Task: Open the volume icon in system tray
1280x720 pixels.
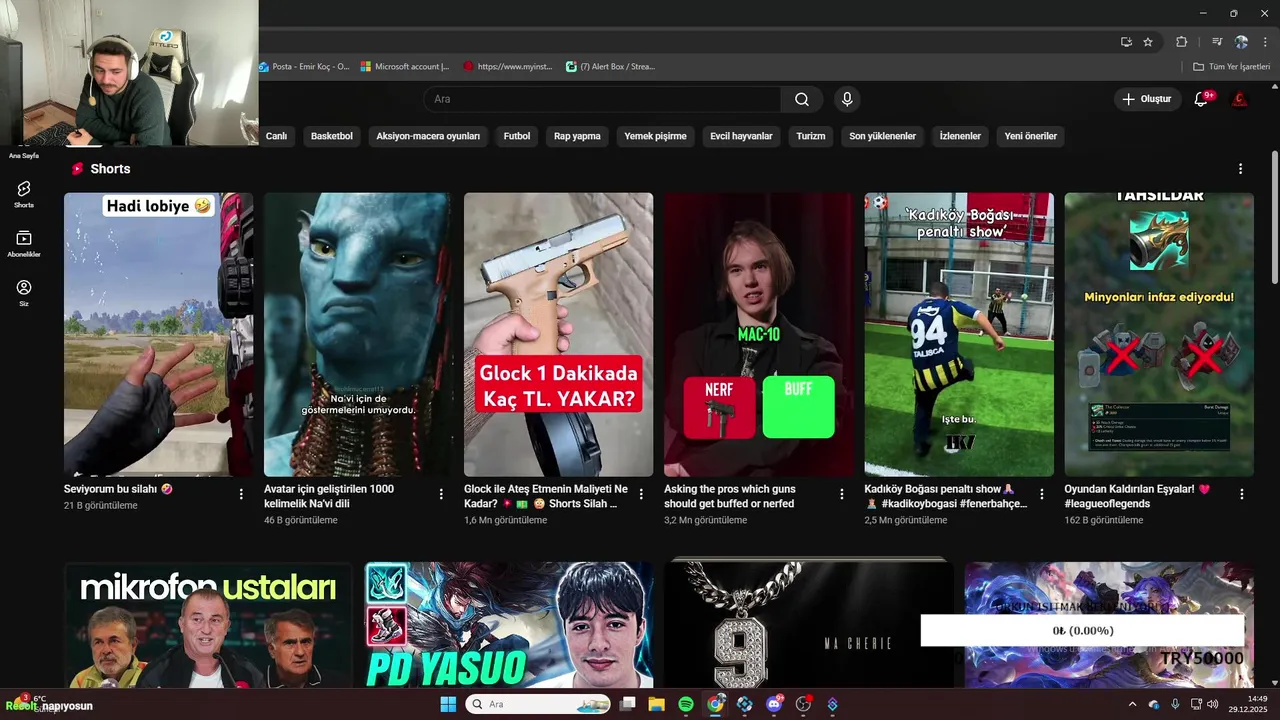Action: pyautogui.click(x=1213, y=704)
